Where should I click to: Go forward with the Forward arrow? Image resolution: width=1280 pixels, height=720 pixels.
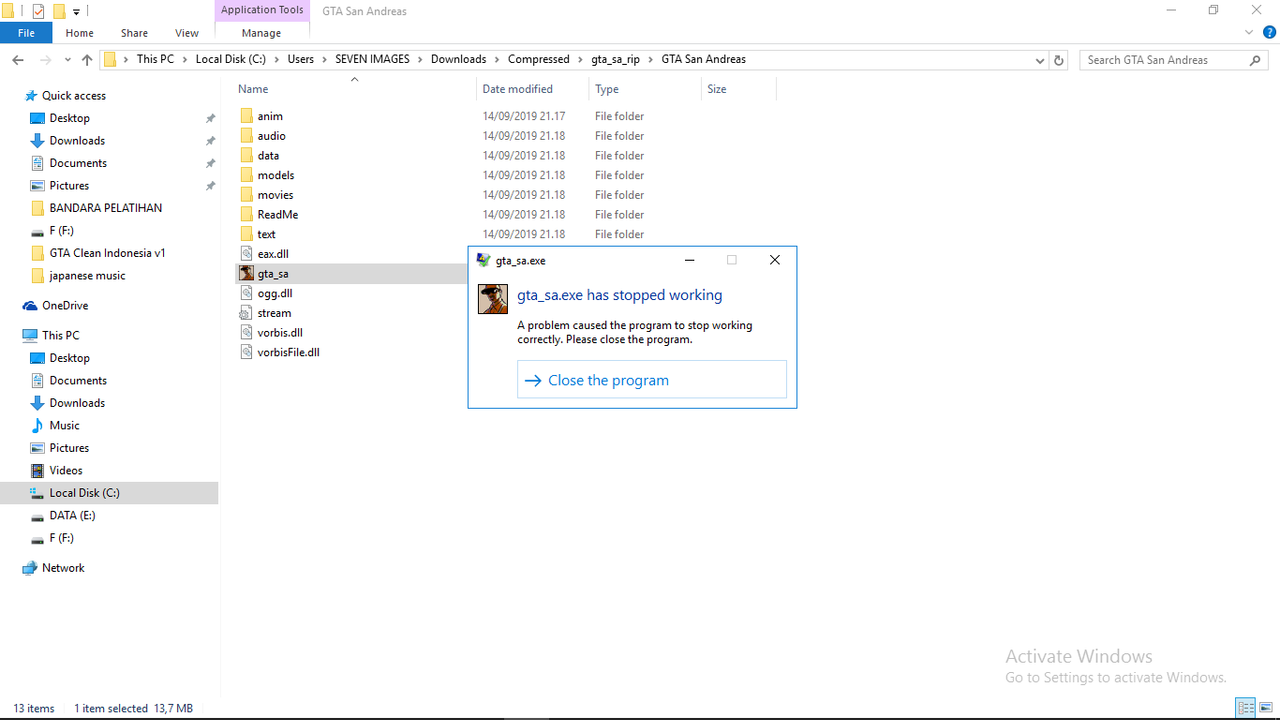tap(46, 60)
